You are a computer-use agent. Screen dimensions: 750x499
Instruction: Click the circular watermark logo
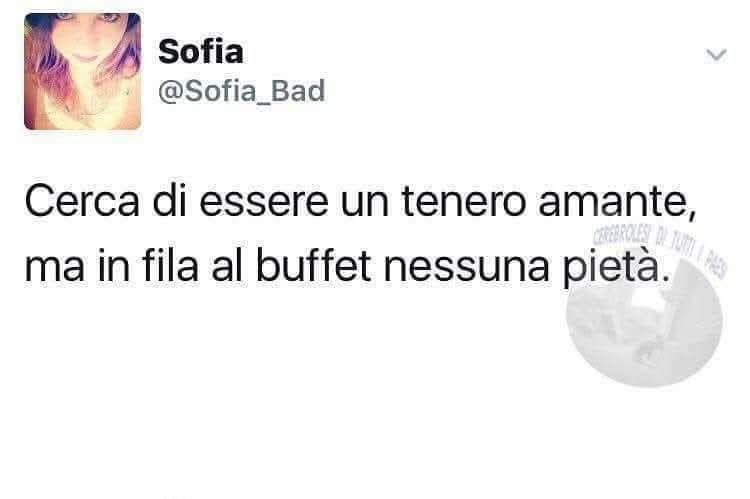tap(644, 320)
